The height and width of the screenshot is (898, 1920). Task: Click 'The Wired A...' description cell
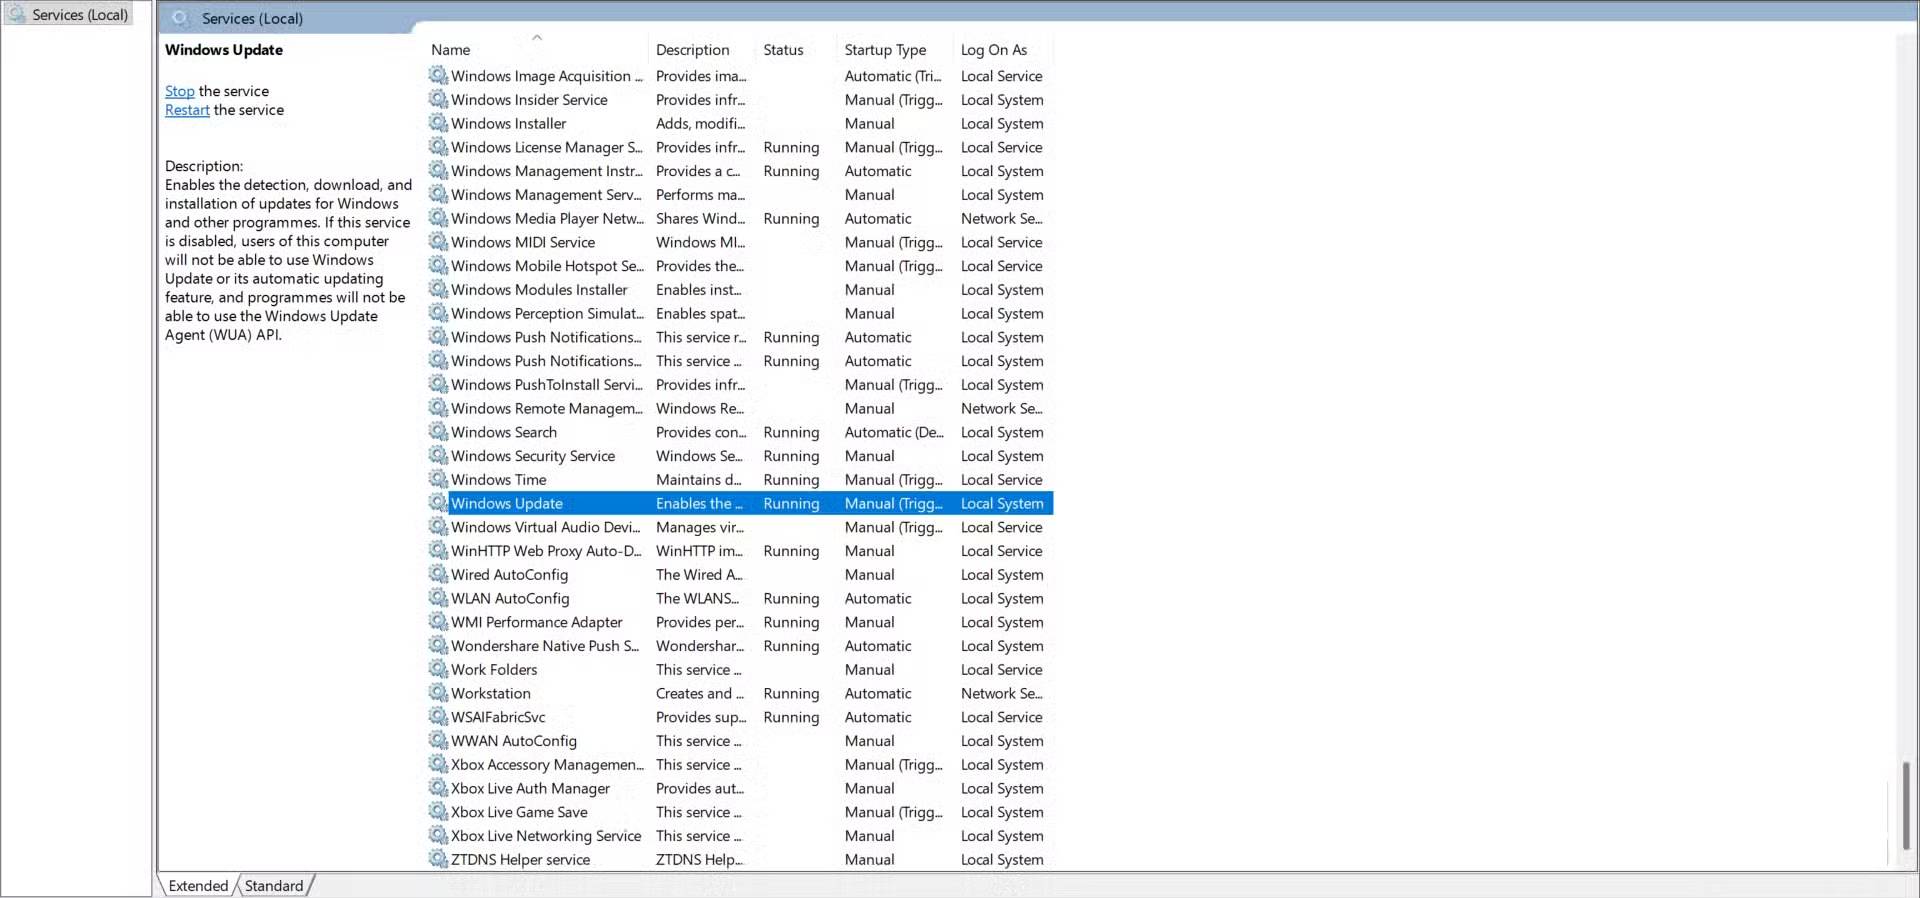tap(700, 574)
